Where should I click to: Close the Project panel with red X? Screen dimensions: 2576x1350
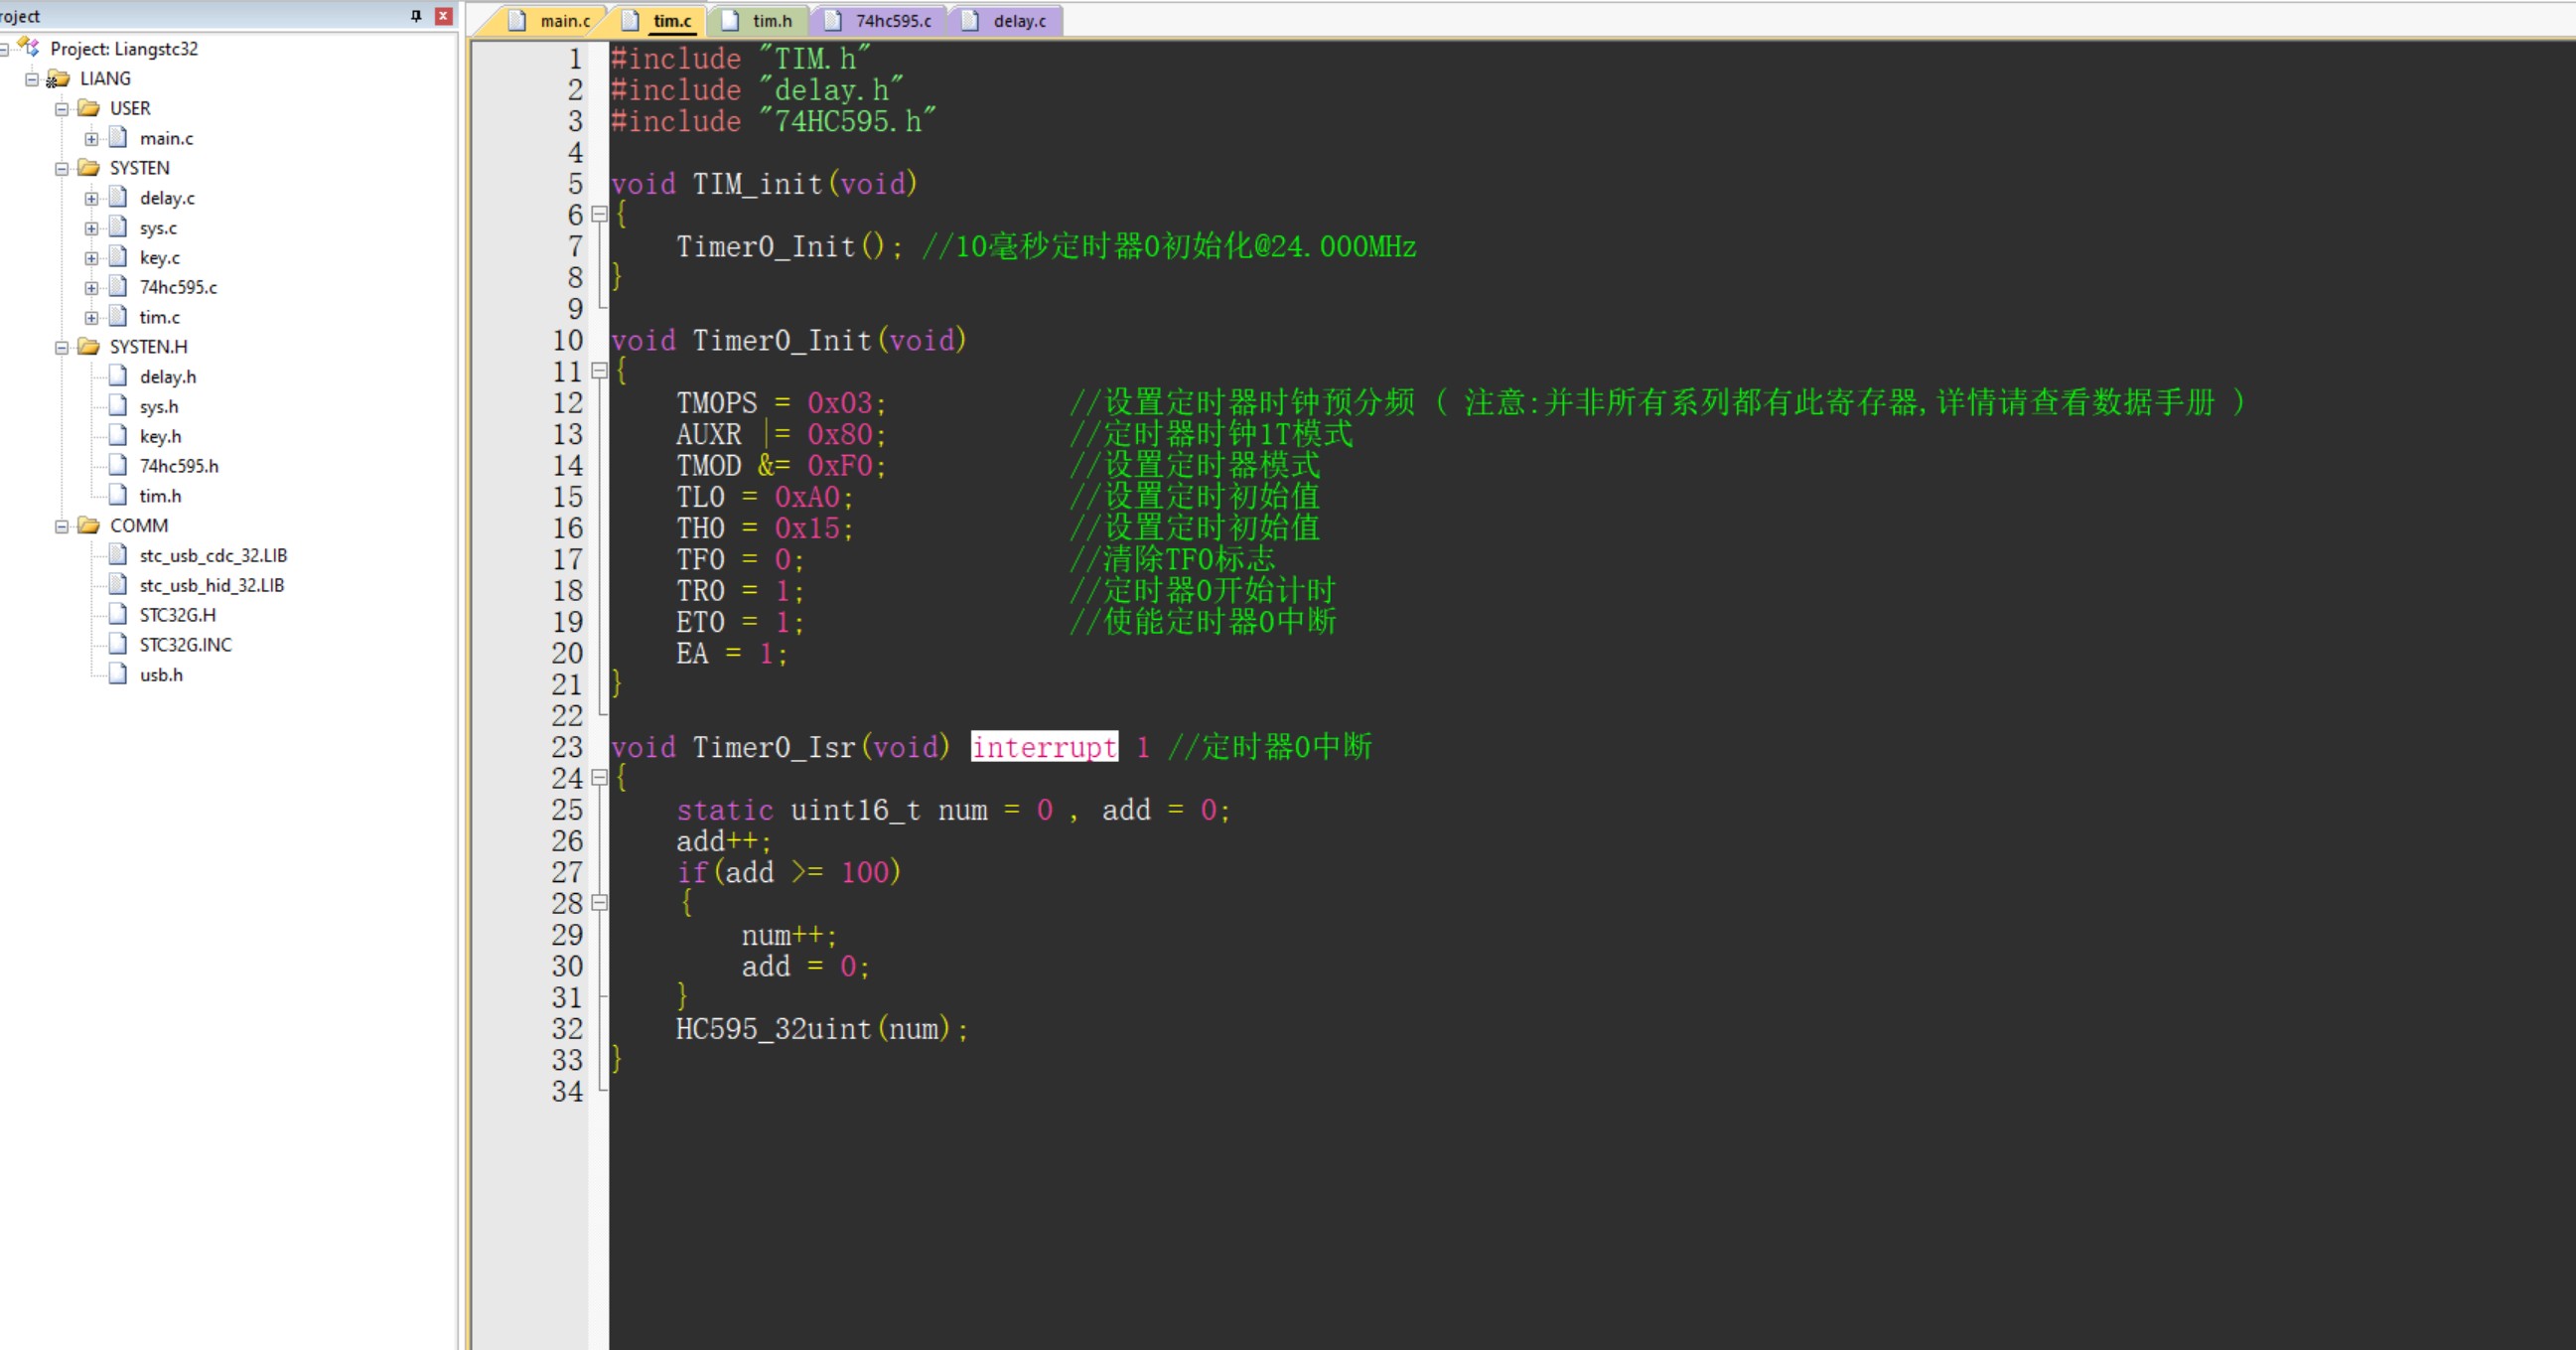444,16
